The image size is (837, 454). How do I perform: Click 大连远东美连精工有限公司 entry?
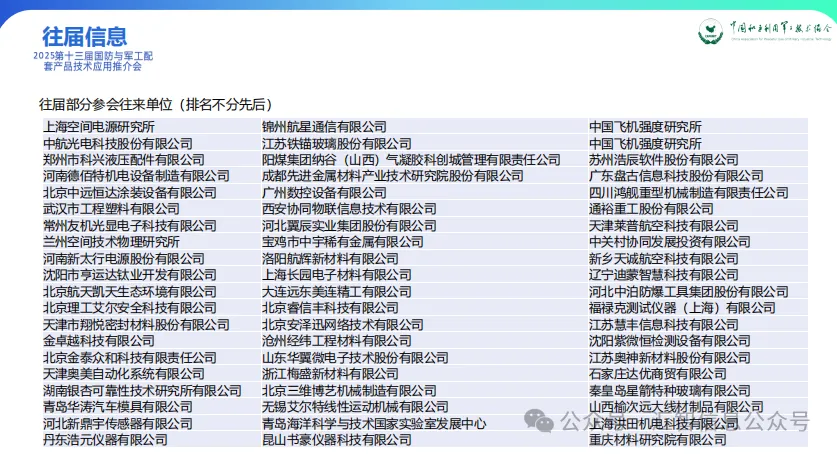[337, 292]
